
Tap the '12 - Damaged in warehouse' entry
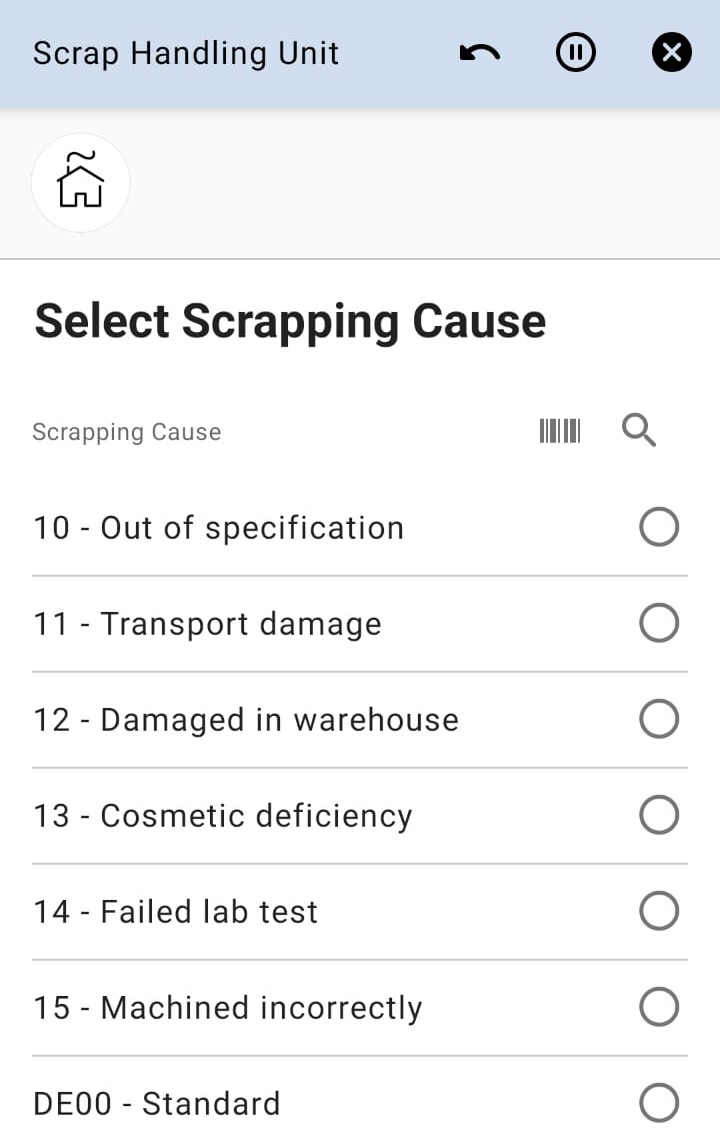[246, 720]
